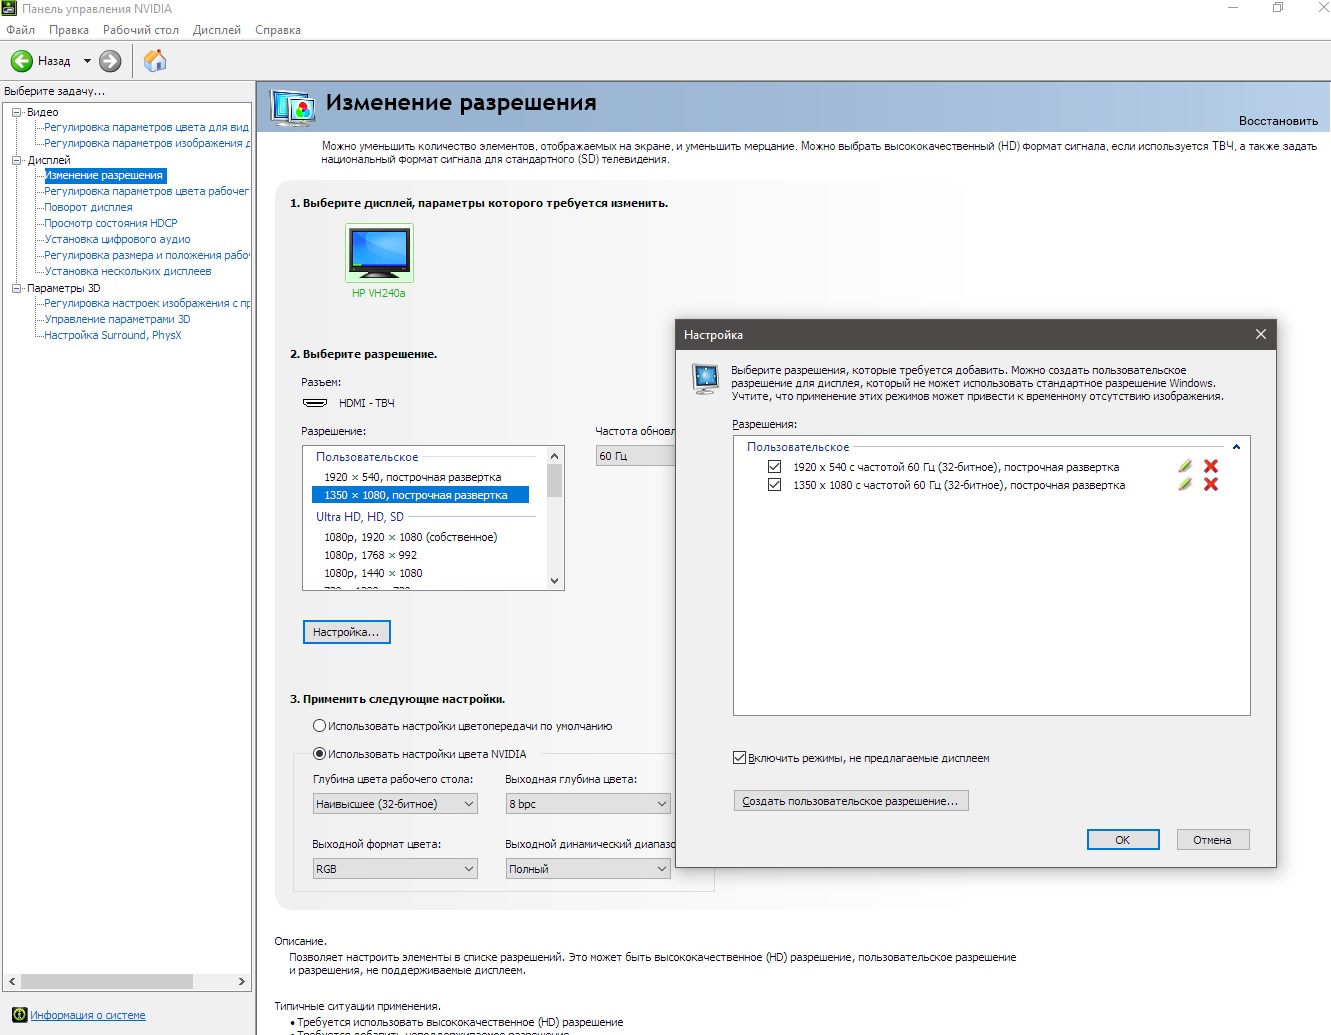This screenshot has width=1331, height=1035.
Task: Open the Back button history dropdown arrow
Action: pos(87,61)
